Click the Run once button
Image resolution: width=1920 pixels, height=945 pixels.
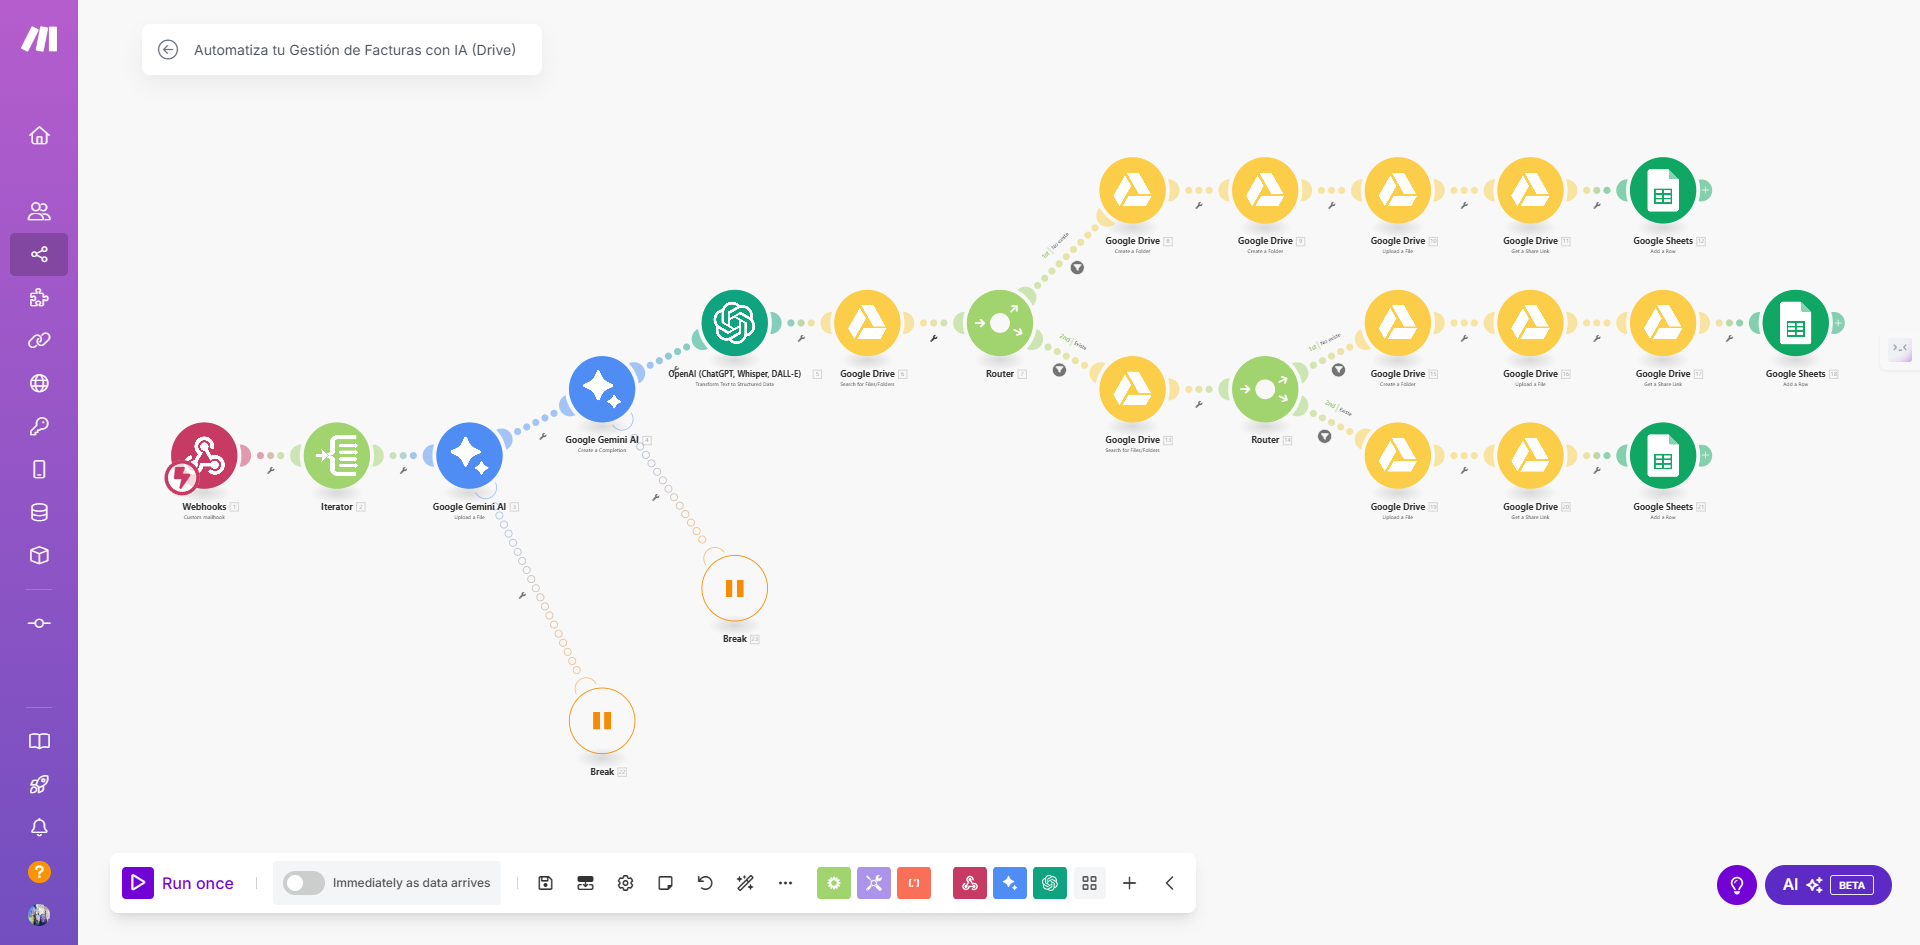point(178,883)
